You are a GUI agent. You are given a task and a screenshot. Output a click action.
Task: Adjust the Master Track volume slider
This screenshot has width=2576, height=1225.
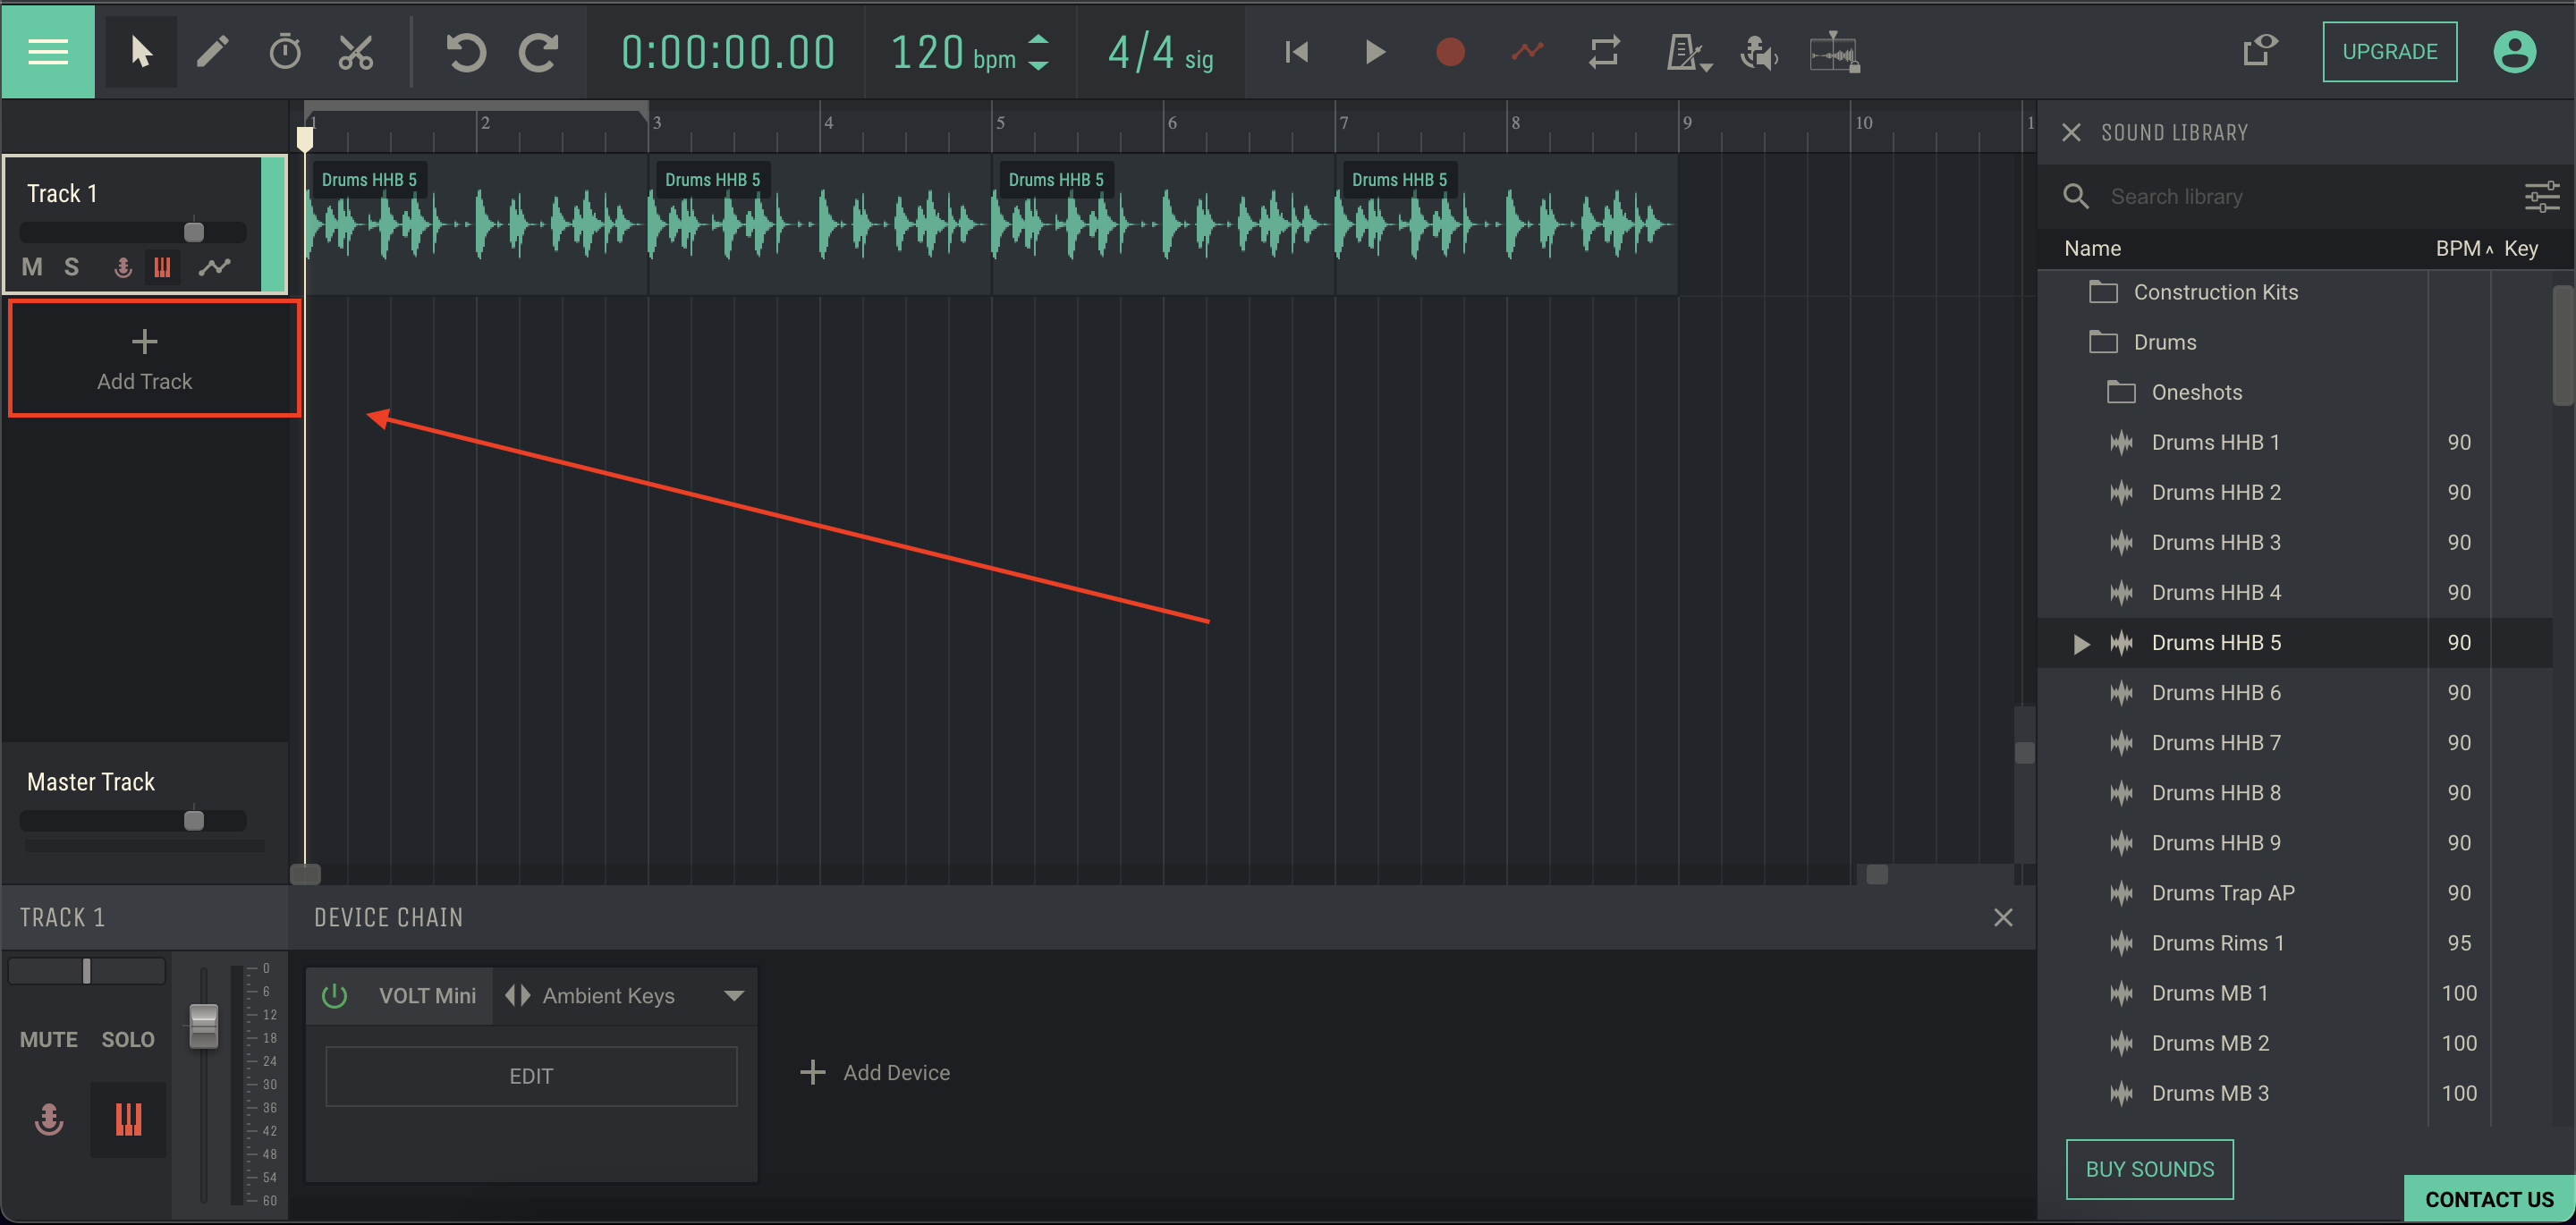click(194, 820)
